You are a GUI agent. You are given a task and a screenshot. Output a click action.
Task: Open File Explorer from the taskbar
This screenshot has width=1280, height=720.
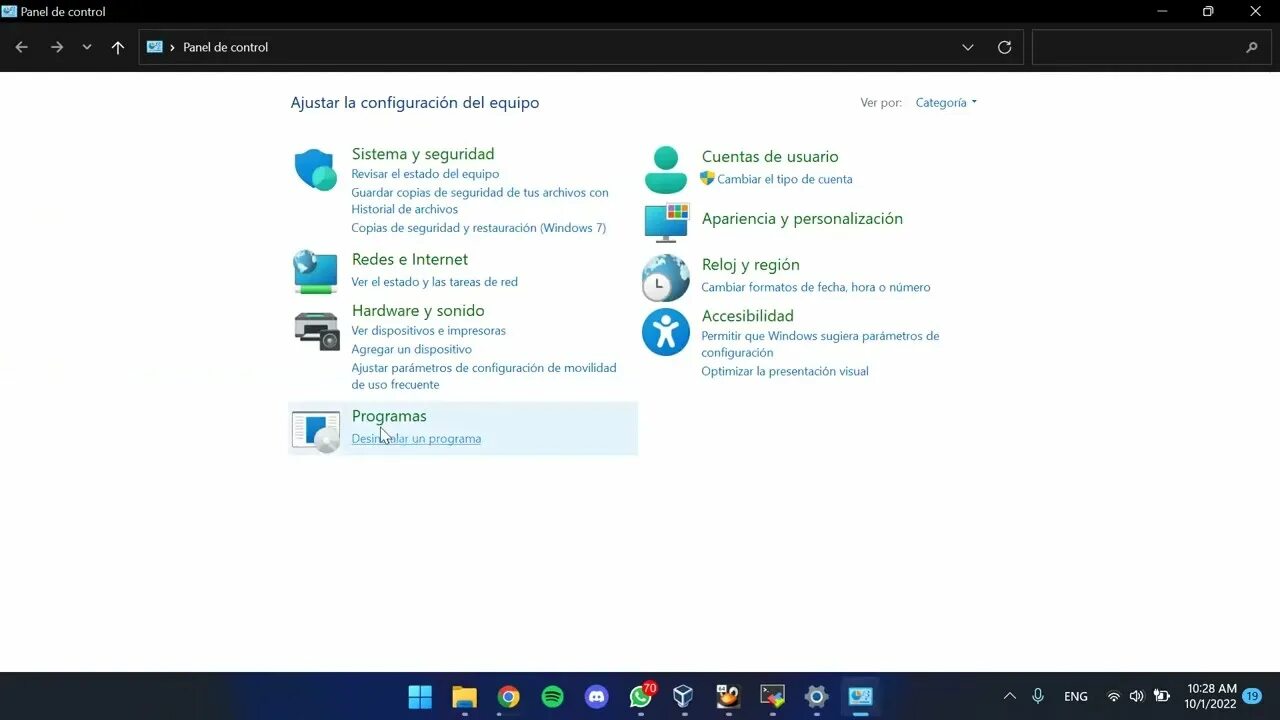(465, 696)
